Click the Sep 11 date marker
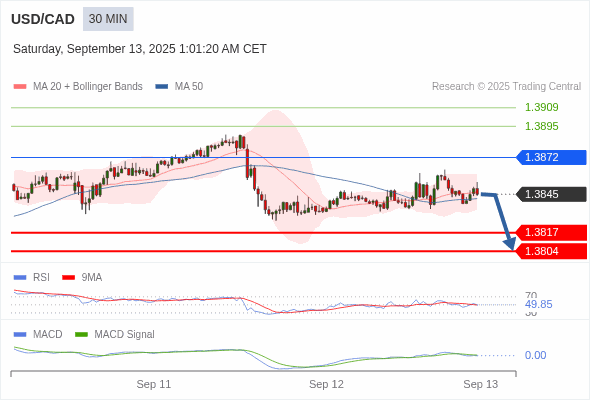Viewport: 590px width, 400px height. point(154,384)
